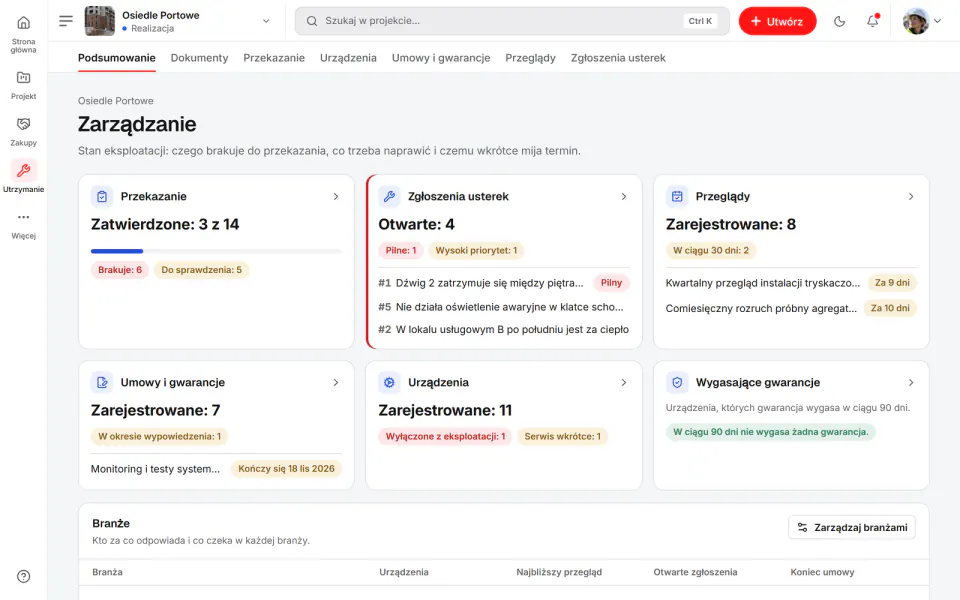Image resolution: width=960 pixels, height=600 pixels.
Task: Click the Umowy i gwarancje card document icon
Action: pos(102,383)
